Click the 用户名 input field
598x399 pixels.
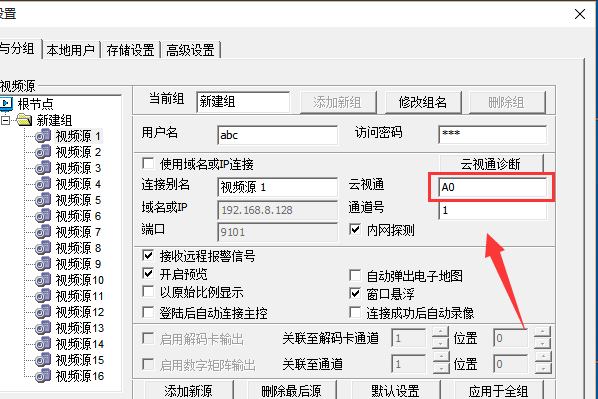click(277, 135)
